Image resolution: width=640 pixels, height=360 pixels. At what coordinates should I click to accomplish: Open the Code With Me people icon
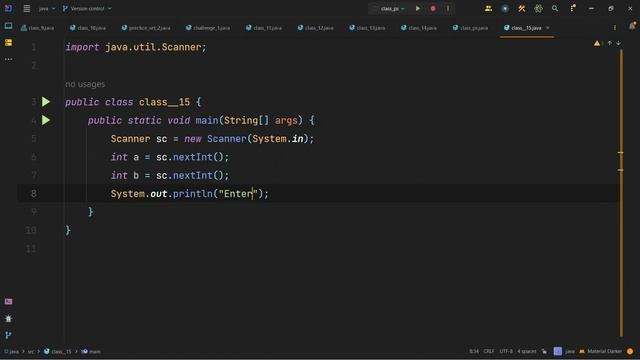click(x=488, y=8)
